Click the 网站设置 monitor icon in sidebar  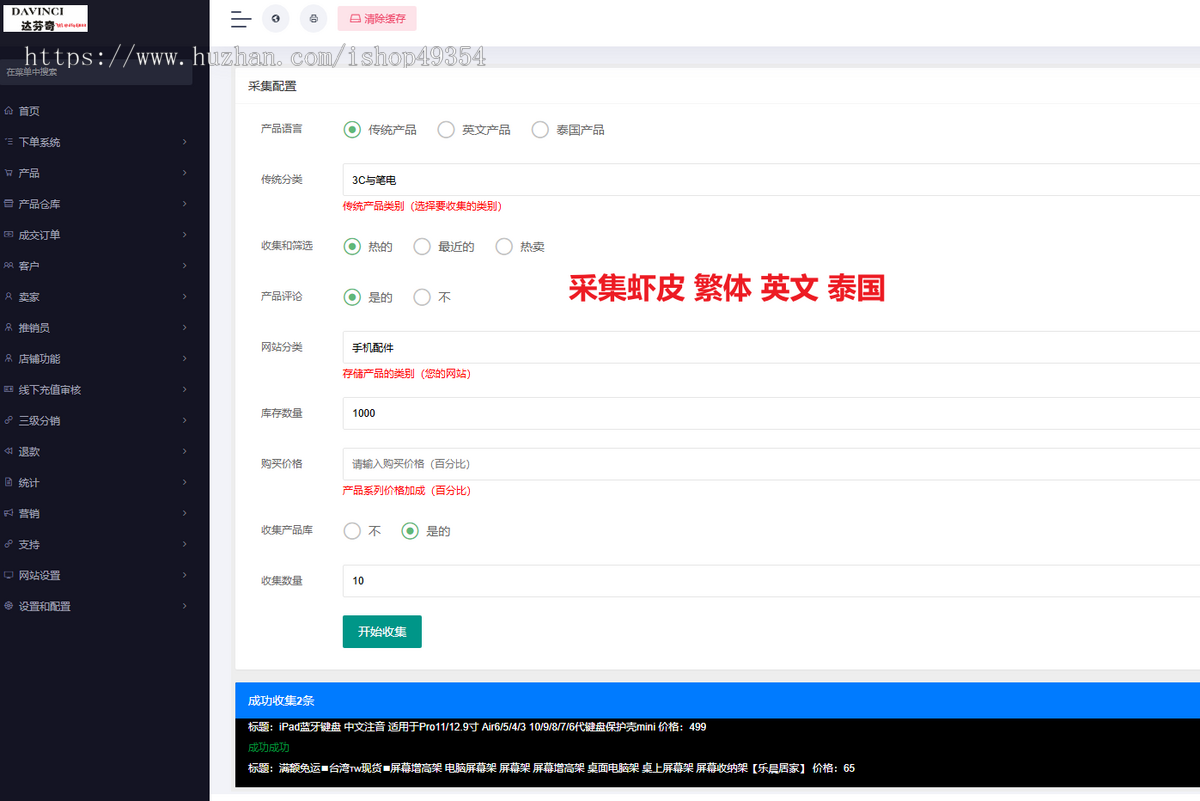[x=9, y=575]
